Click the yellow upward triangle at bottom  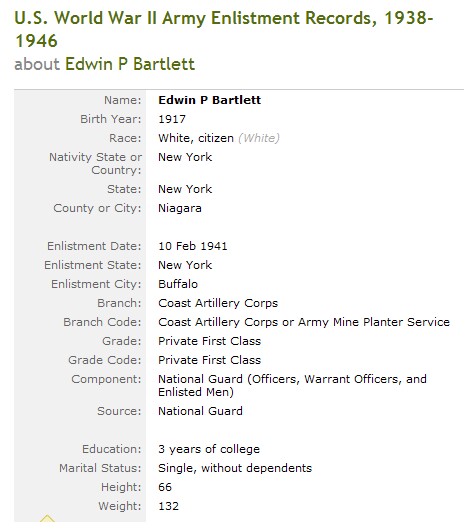[47, 518]
